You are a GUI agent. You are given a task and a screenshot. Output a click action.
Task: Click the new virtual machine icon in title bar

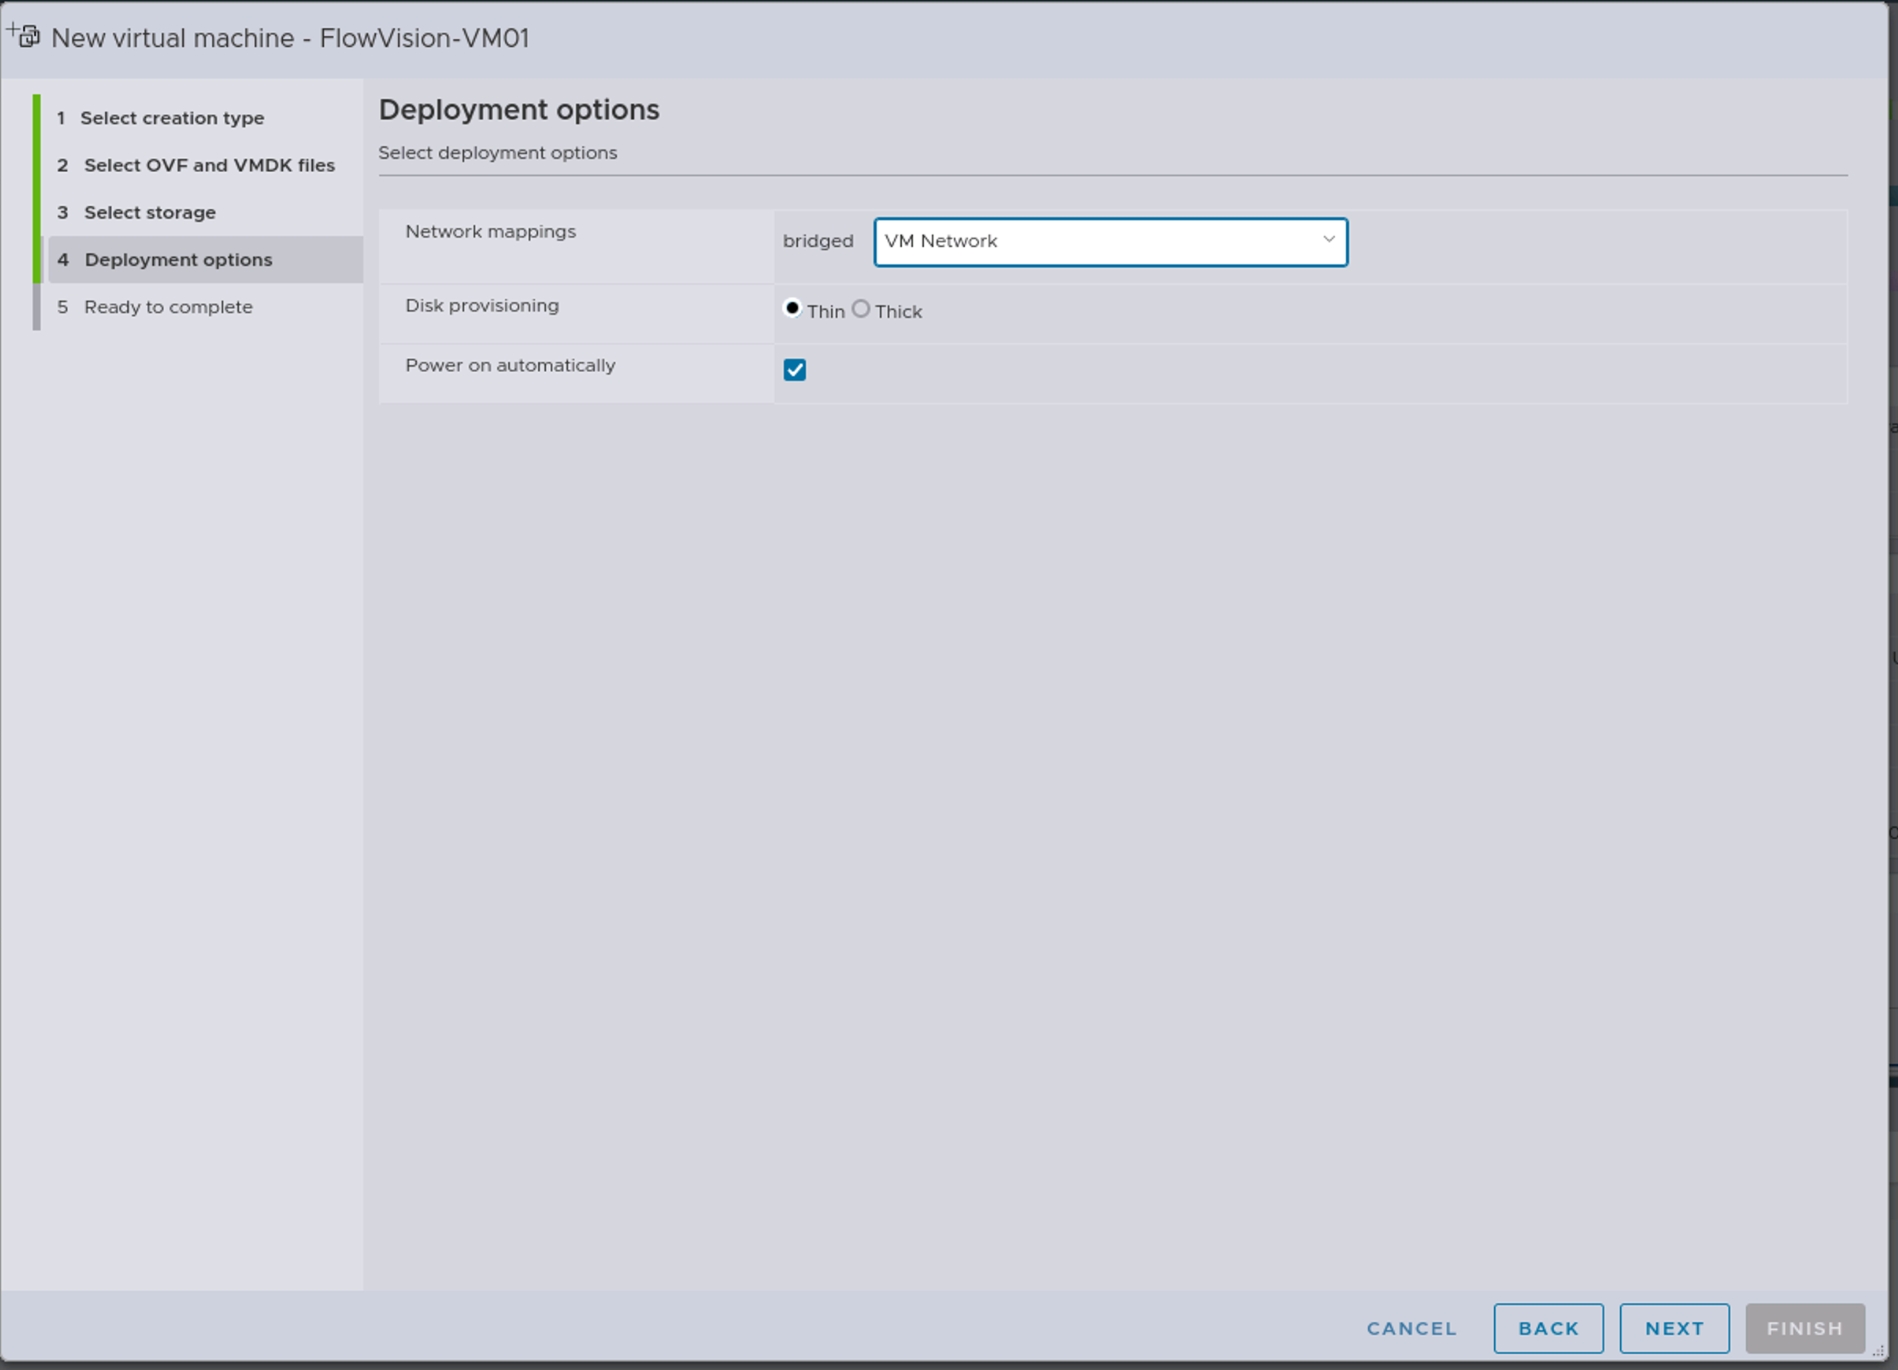coord(24,36)
